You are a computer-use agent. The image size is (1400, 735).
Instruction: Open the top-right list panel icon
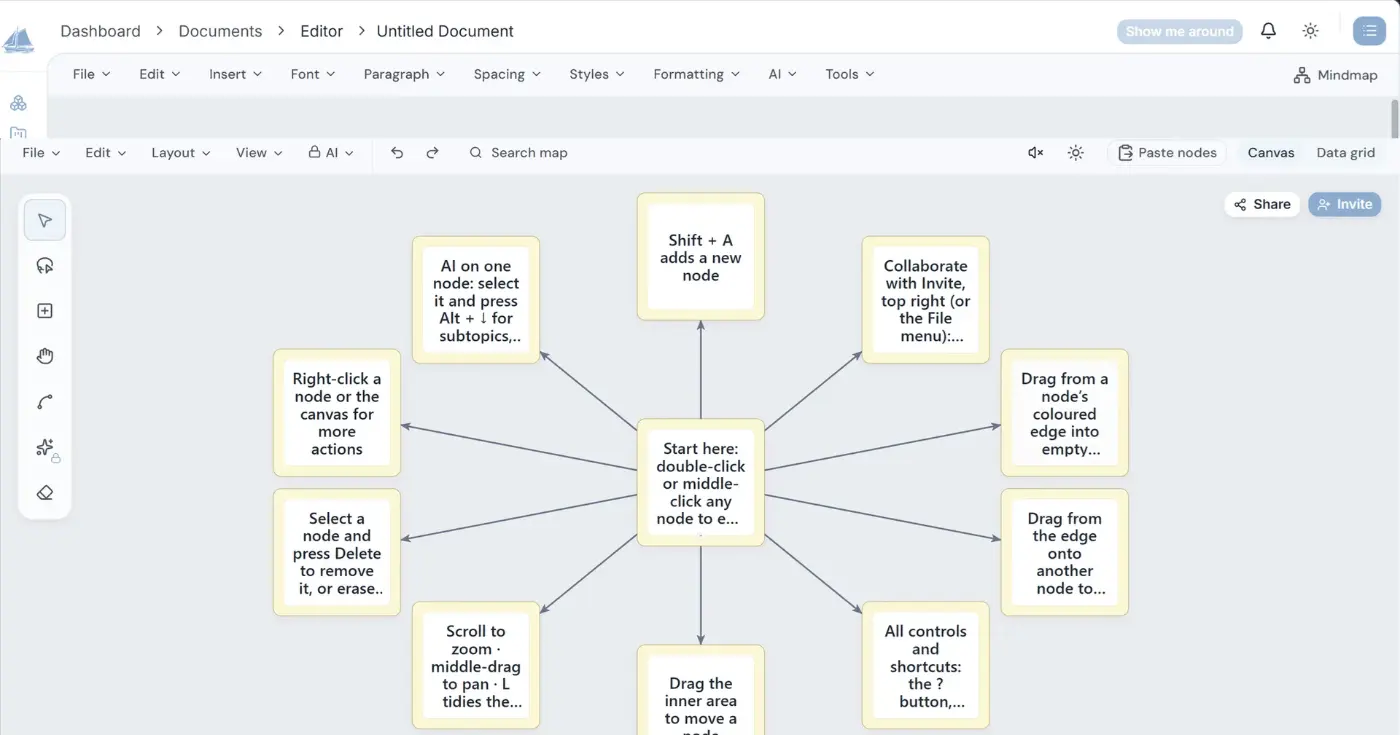tap(1369, 31)
